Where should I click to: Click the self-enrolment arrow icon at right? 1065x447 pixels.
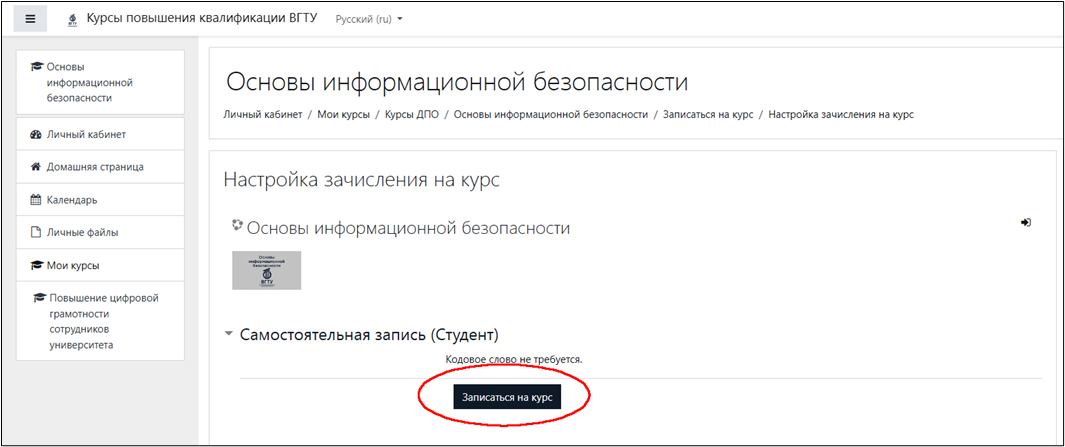point(1025,223)
